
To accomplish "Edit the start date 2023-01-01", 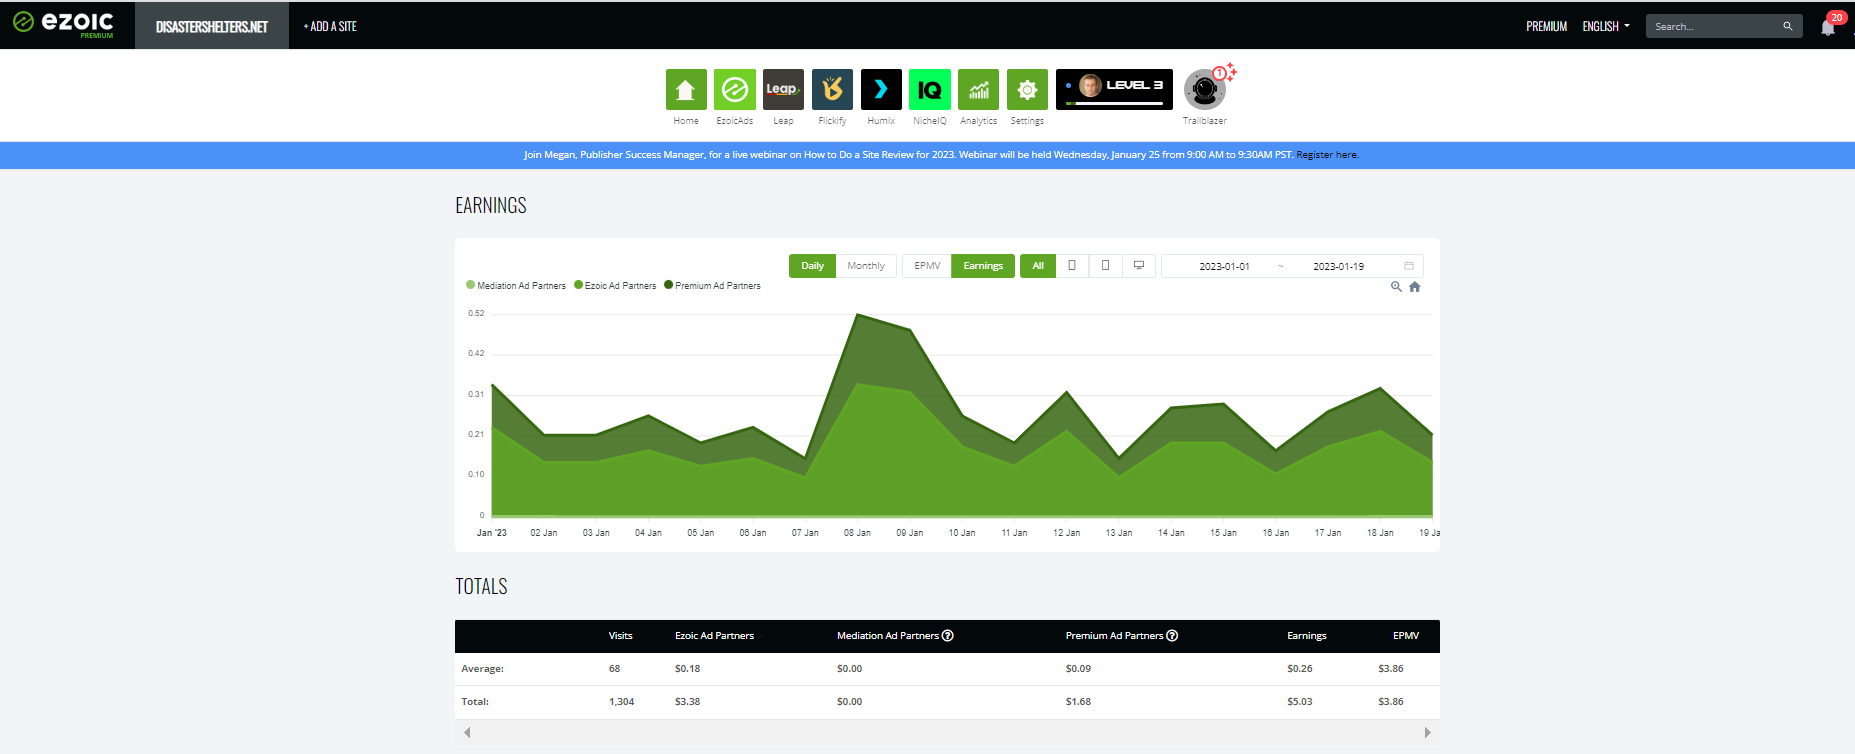I will coord(1224,267).
